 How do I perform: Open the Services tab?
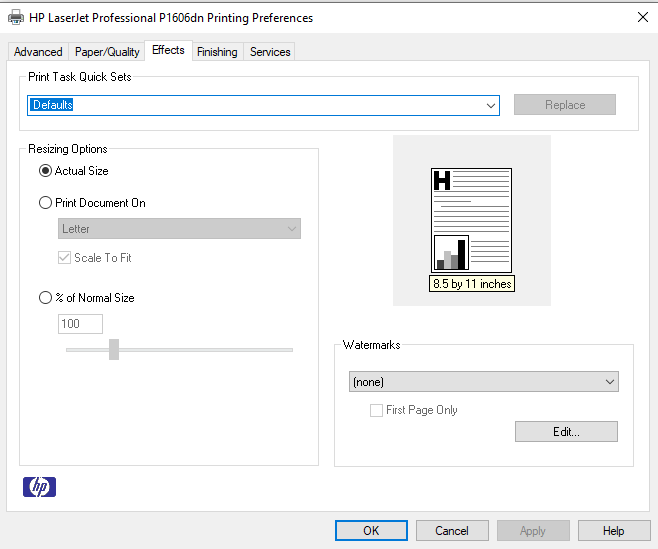270,52
